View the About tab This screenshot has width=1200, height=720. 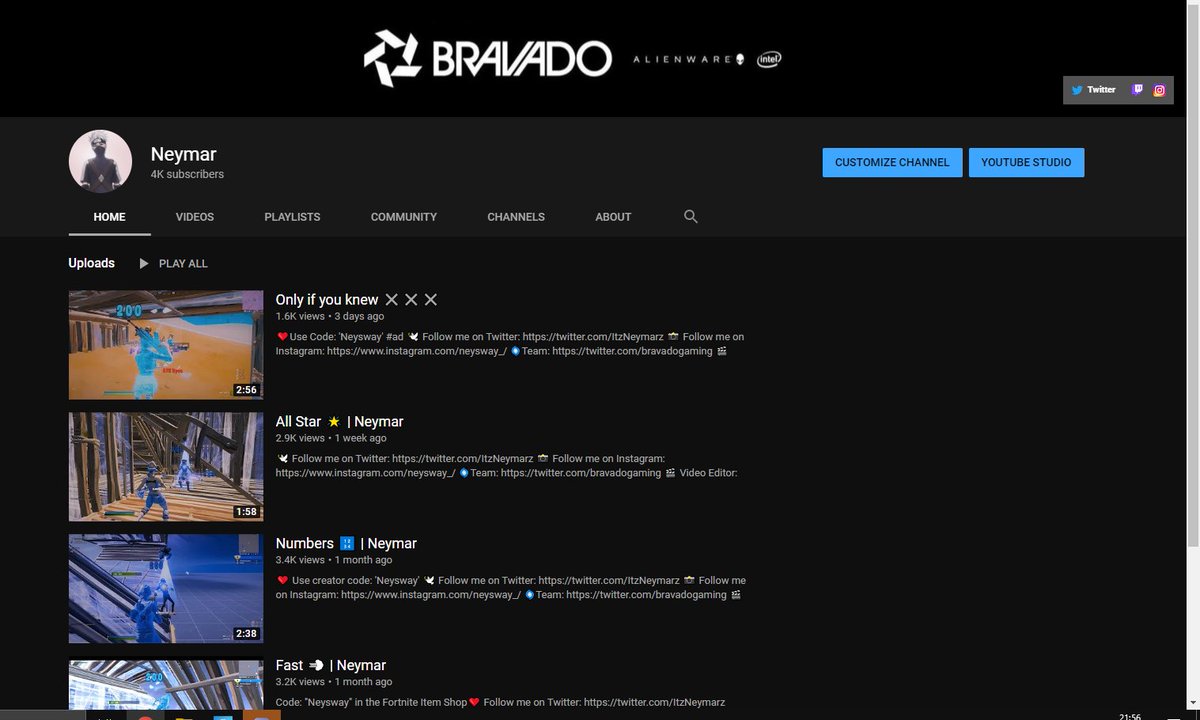(613, 217)
